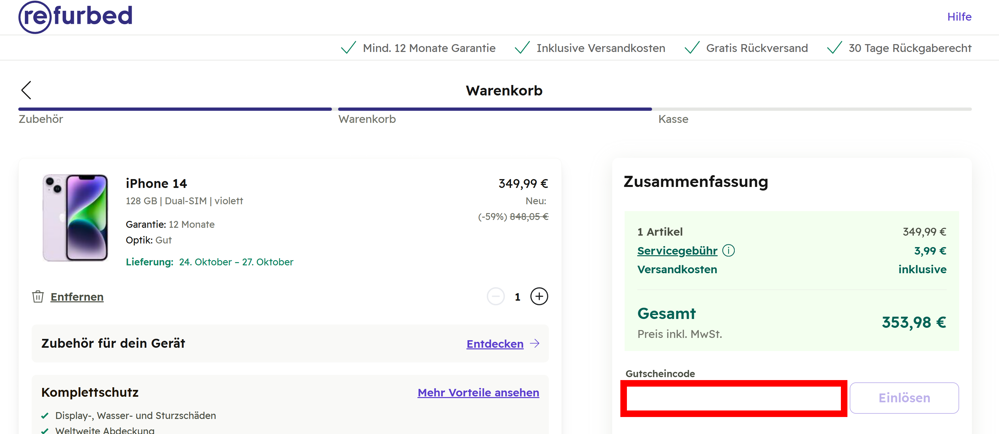
Task: Select the Kasse progress step
Action: 673,119
